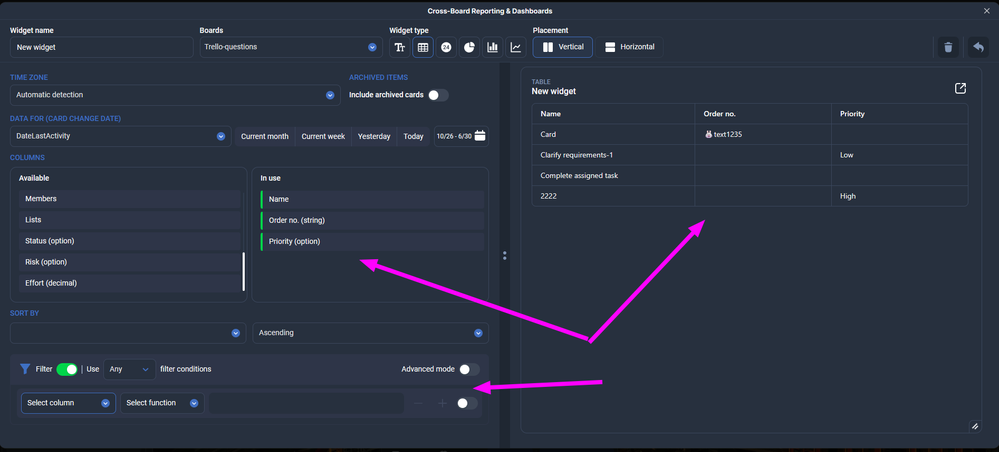The width and height of the screenshot is (999, 452).
Task: Open the table widget in external view
Action: tap(960, 88)
